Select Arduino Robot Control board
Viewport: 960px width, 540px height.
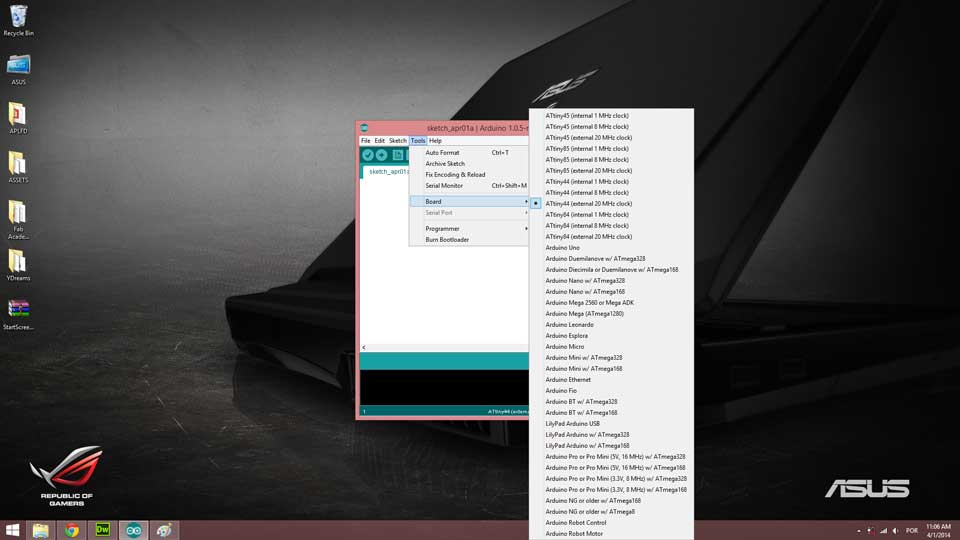[611, 523]
